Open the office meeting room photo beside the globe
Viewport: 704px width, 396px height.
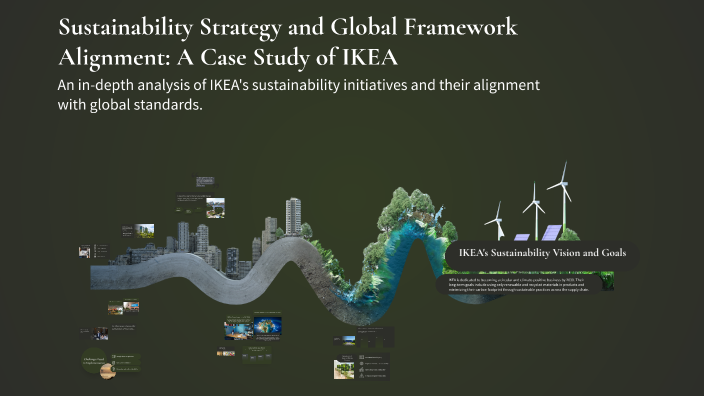click(239, 330)
